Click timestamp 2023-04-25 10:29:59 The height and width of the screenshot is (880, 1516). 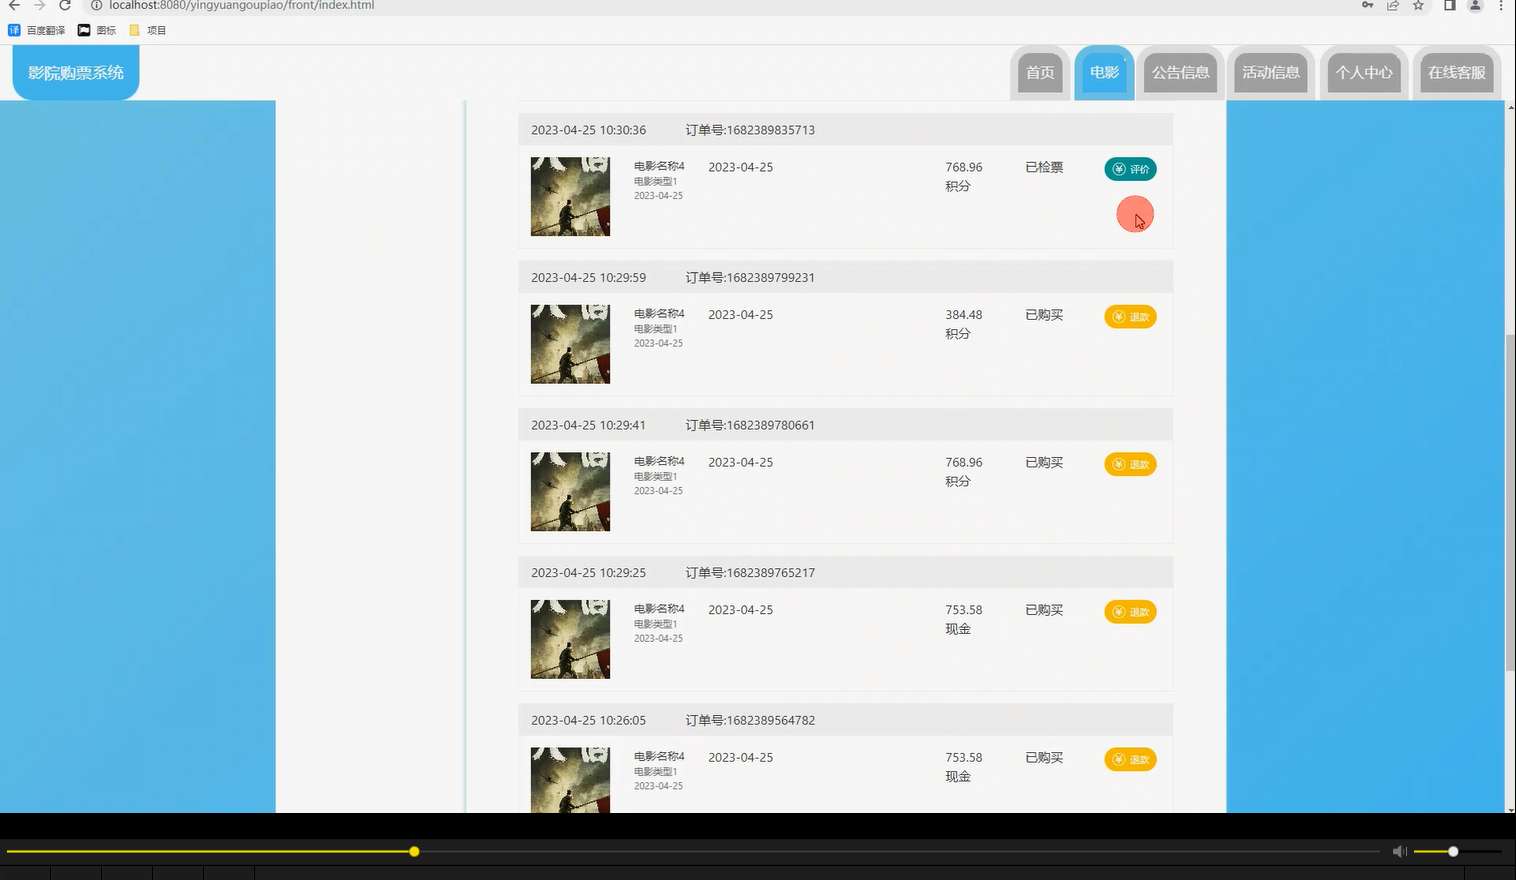tap(588, 278)
